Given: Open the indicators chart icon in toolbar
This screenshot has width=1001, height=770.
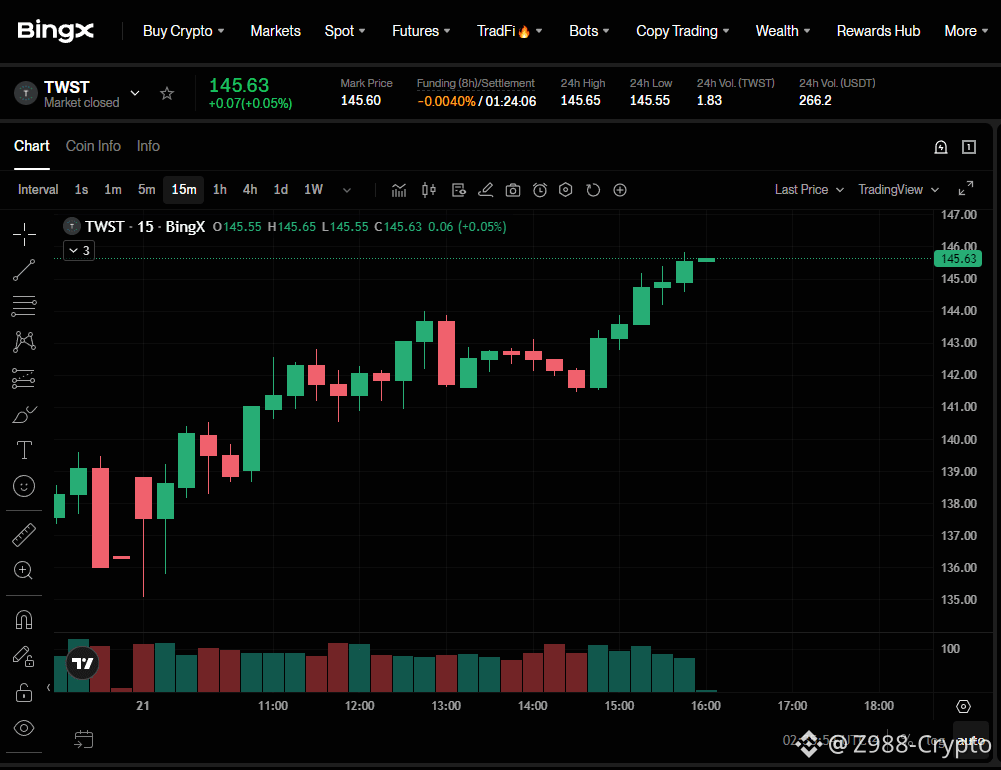Looking at the screenshot, I should coord(399,190).
